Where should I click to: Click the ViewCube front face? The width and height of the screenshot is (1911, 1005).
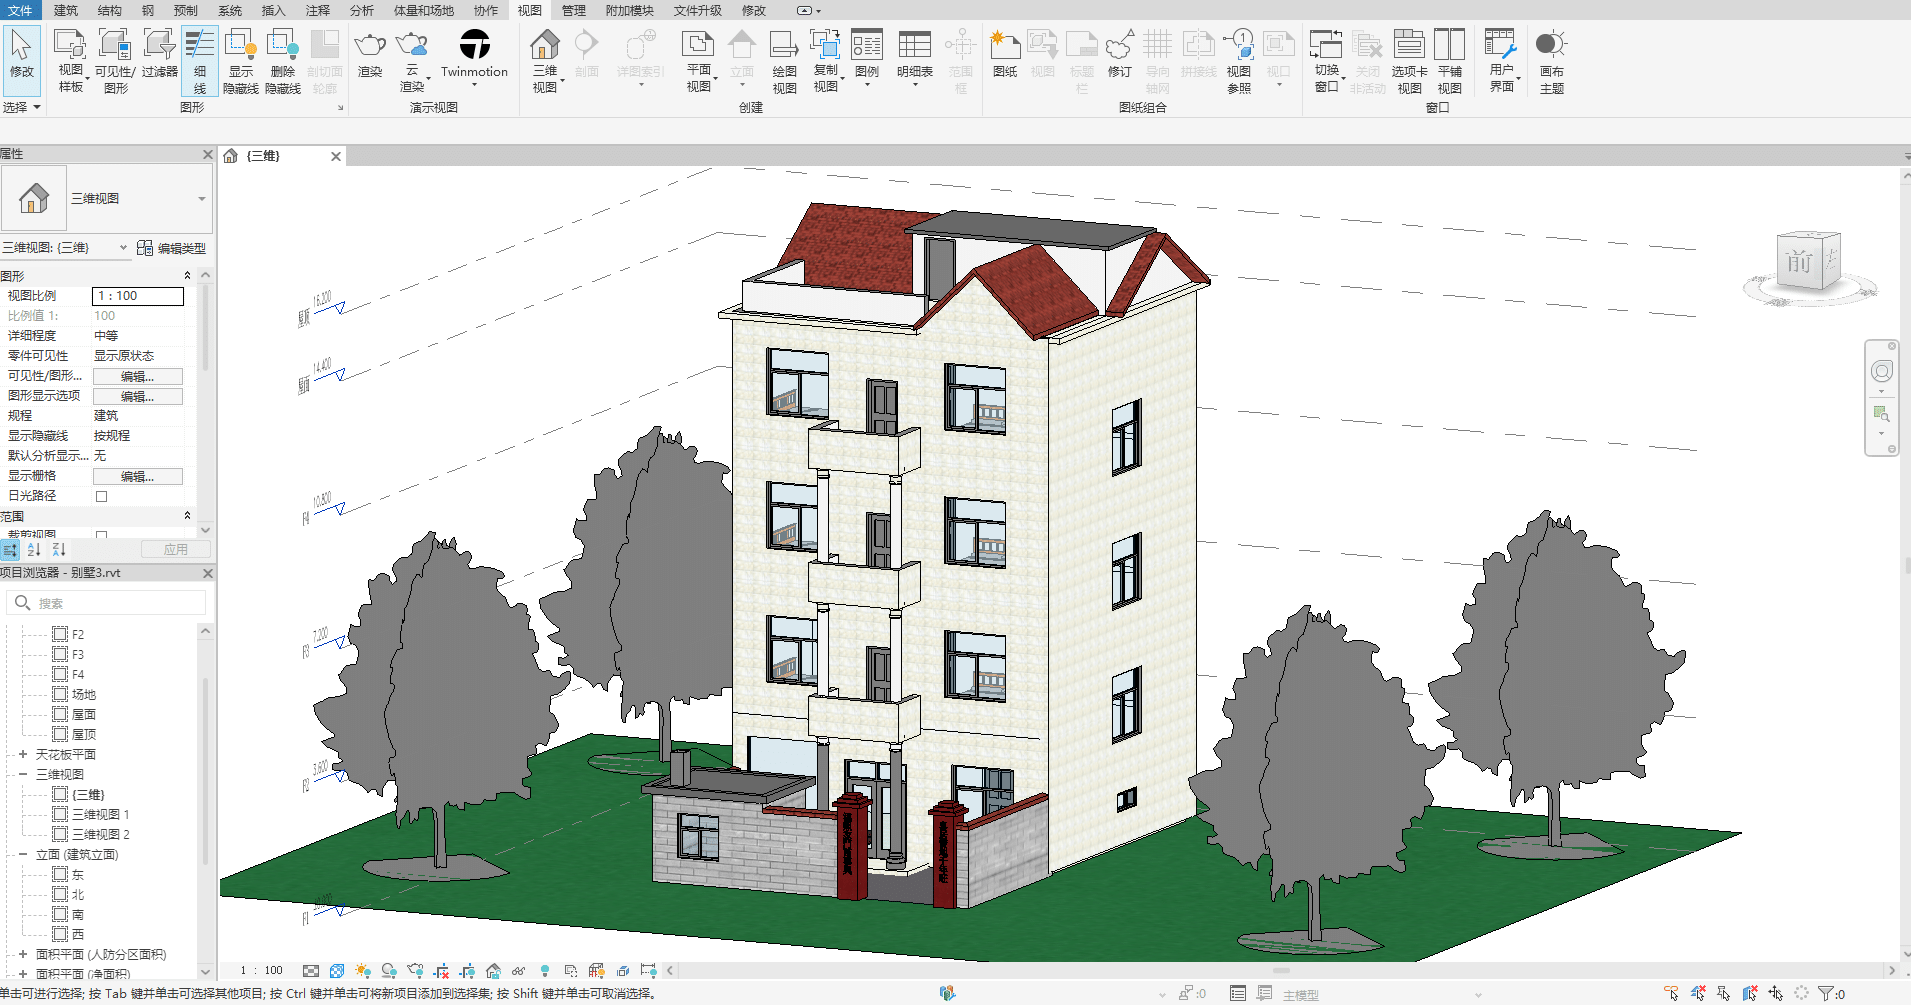pos(1799,262)
